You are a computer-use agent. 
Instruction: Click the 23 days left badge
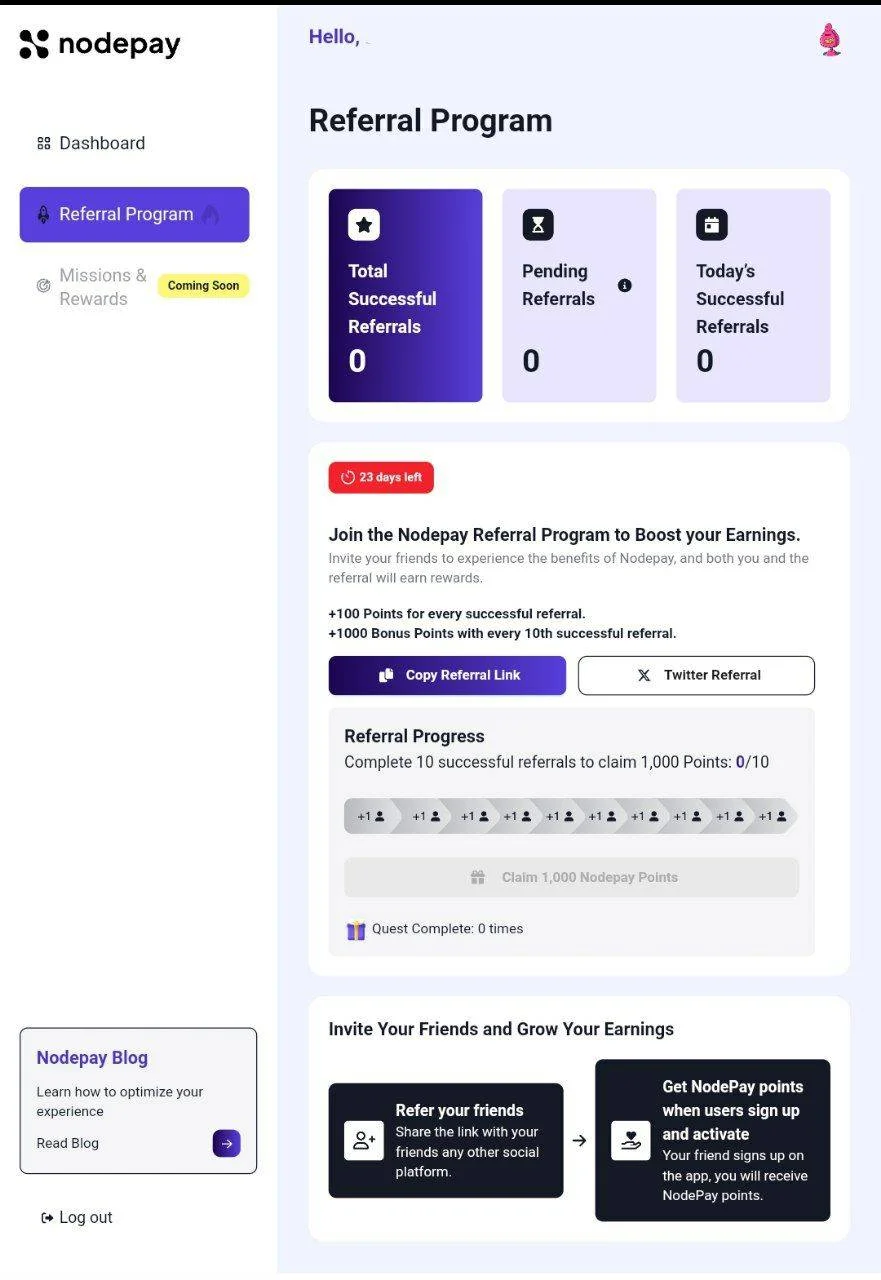coord(381,477)
